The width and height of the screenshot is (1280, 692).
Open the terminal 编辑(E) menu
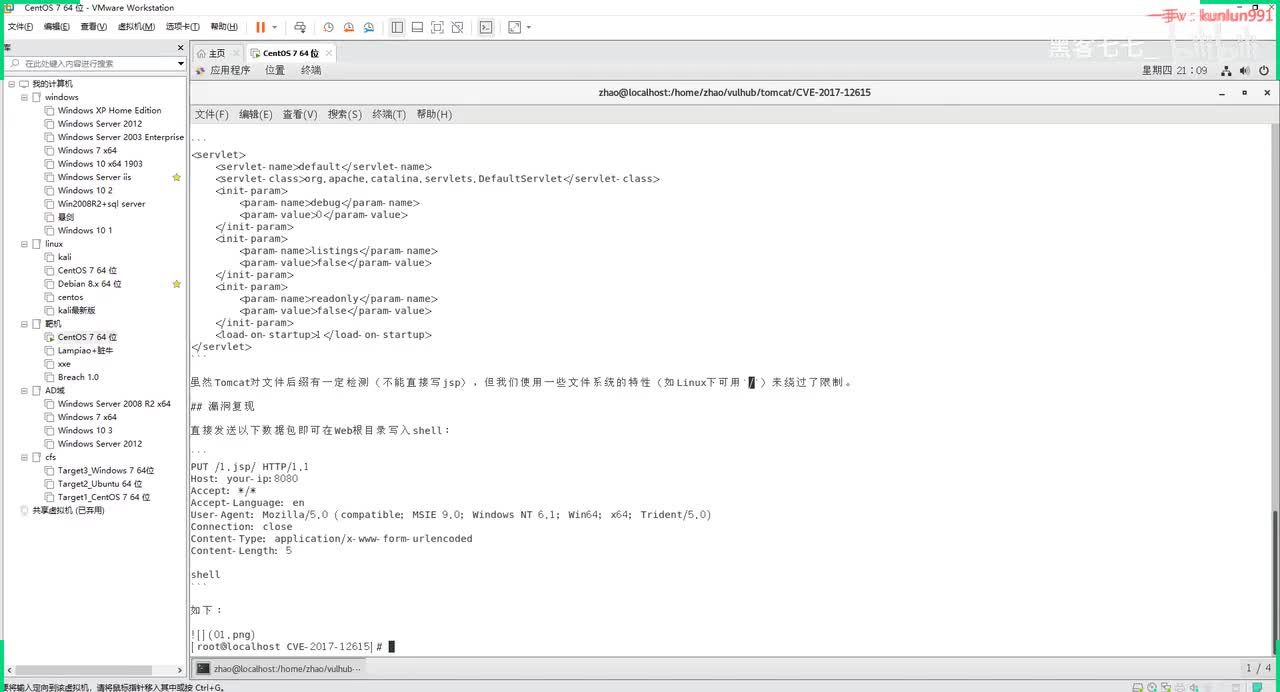point(255,114)
